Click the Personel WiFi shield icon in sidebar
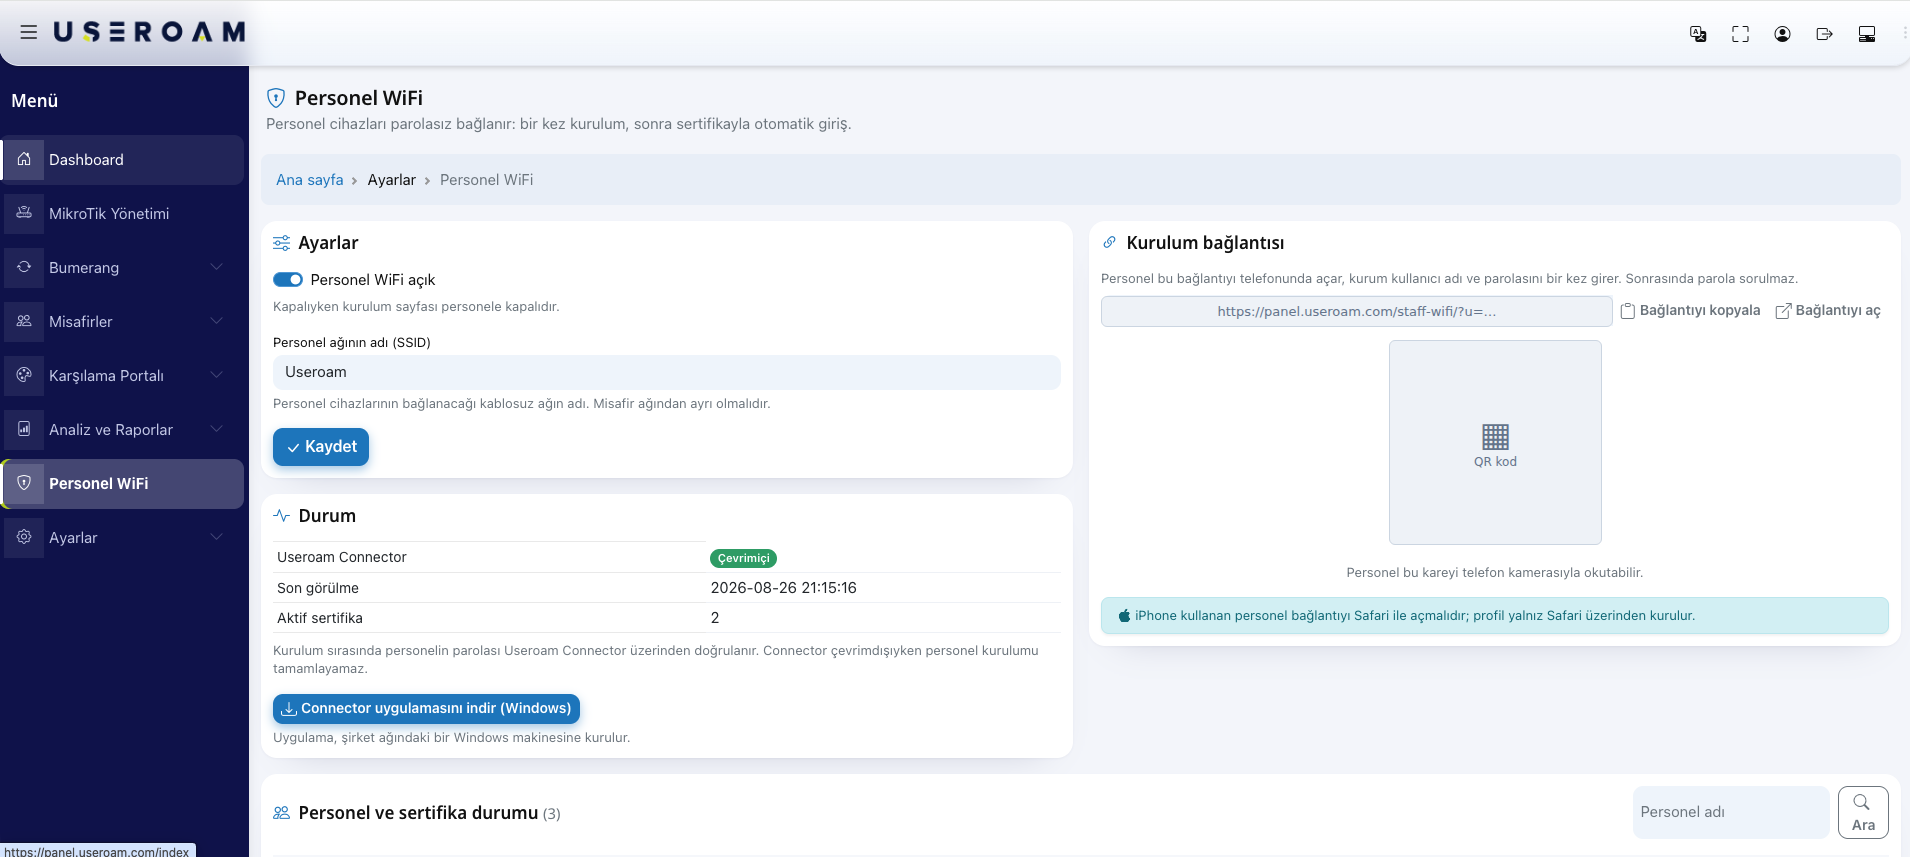This screenshot has height=857, width=1910. click(24, 483)
